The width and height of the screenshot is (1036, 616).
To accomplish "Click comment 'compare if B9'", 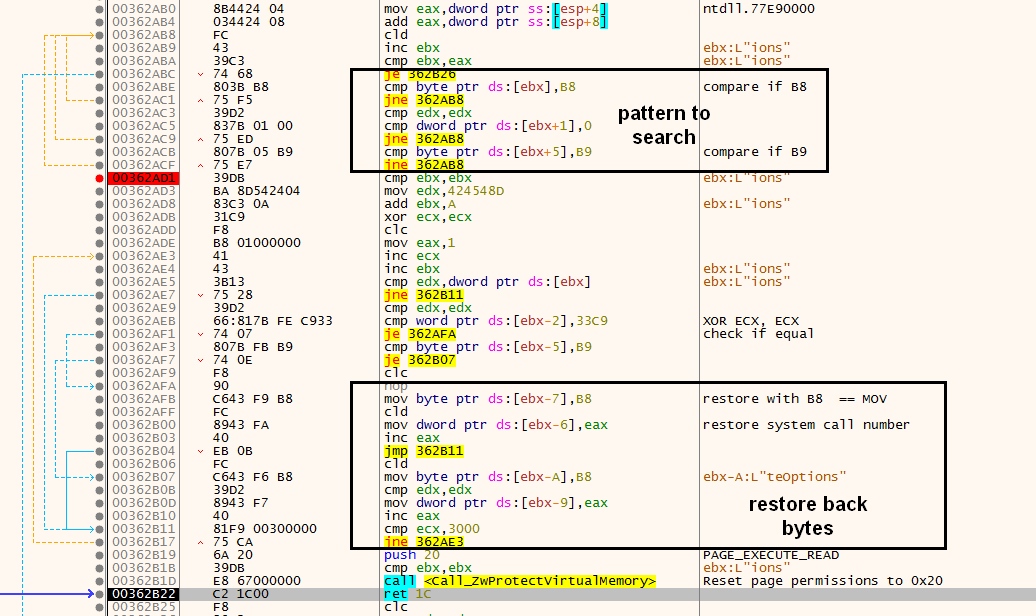I will click(x=755, y=152).
